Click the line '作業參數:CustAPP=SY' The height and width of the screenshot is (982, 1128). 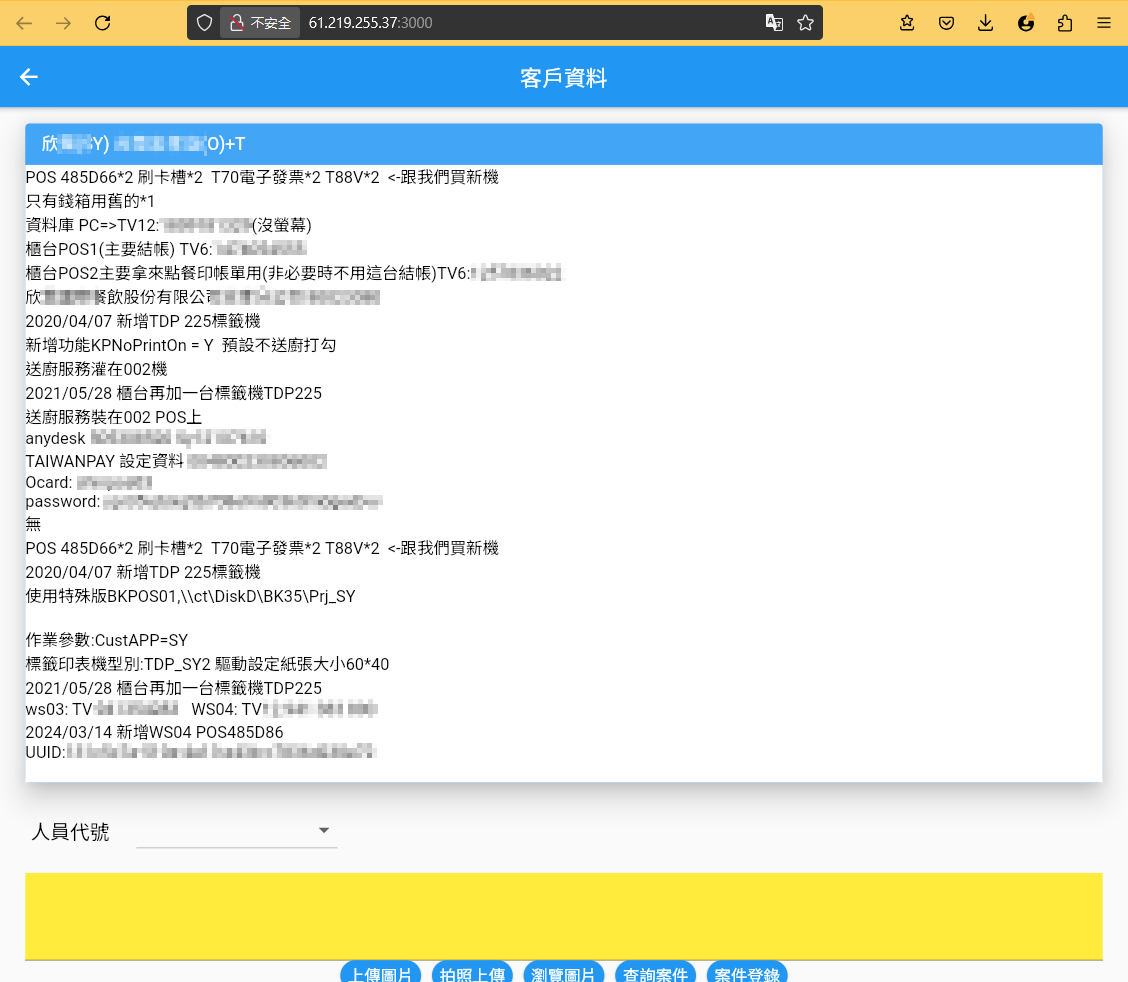tap(107, 640)
